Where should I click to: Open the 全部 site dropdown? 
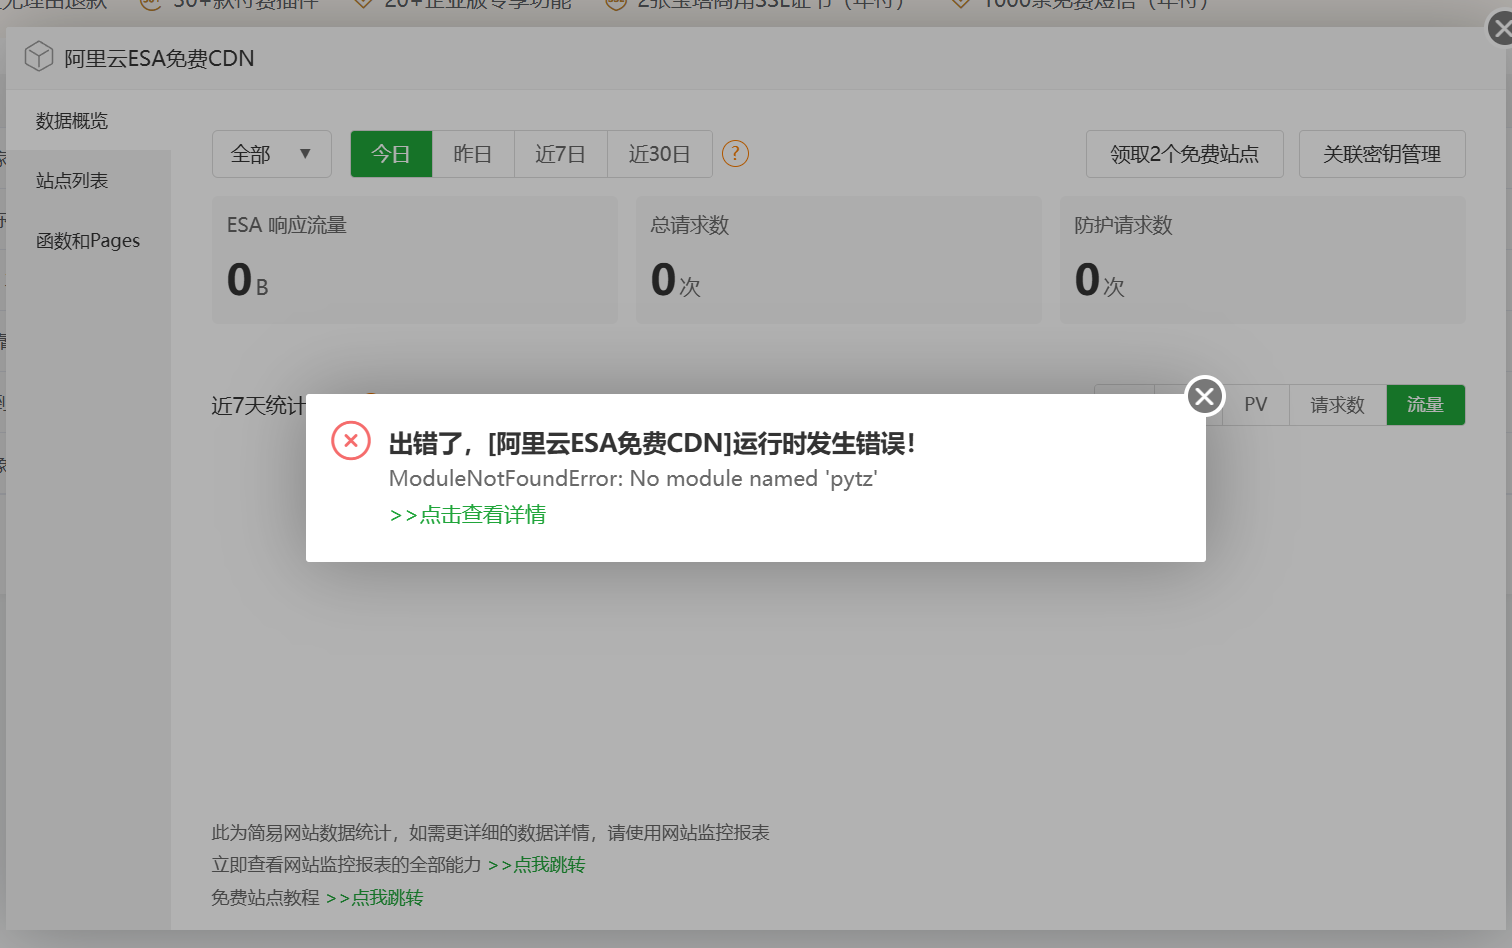(272, 154)
